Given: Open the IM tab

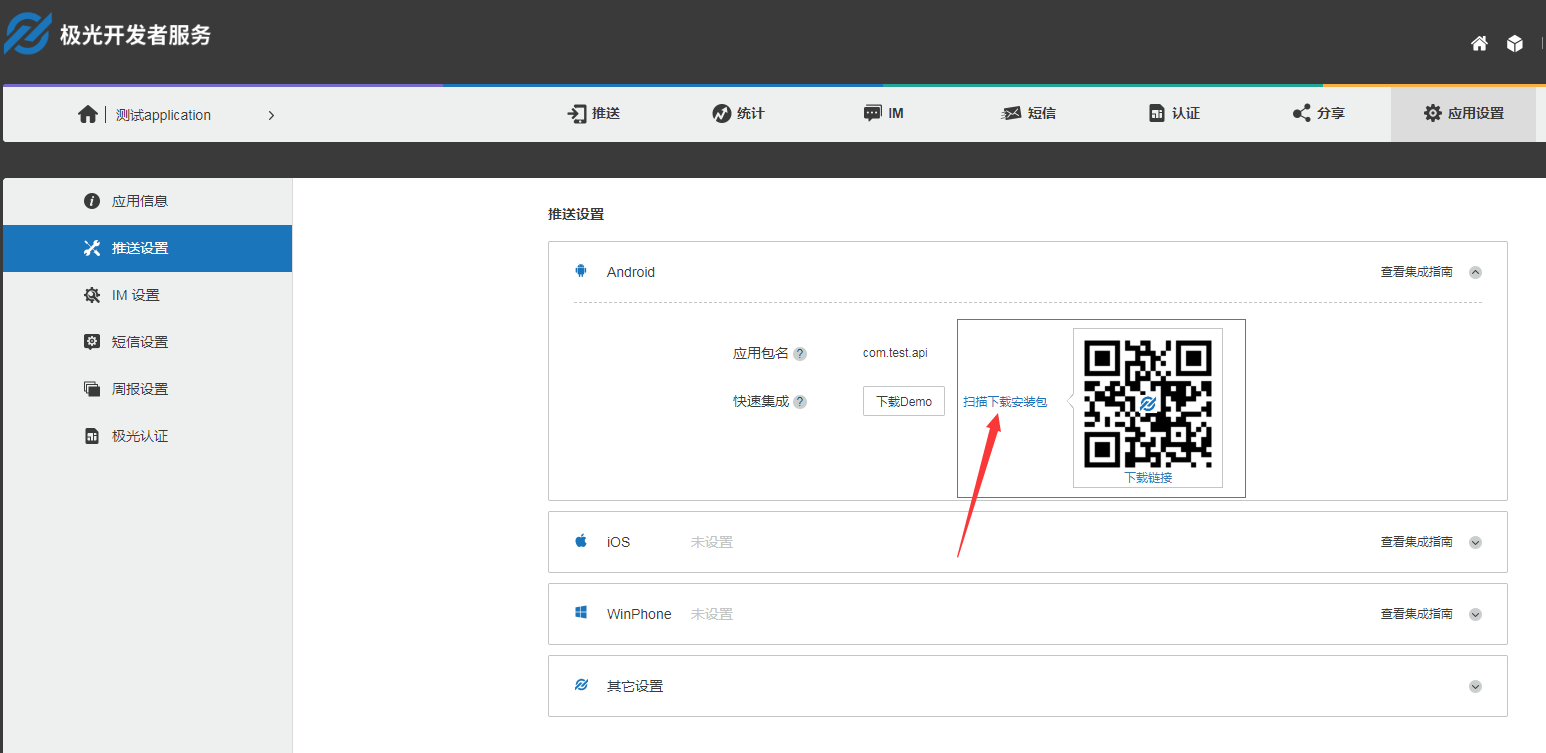Looking at the screenshot, I should click(884, 113).
